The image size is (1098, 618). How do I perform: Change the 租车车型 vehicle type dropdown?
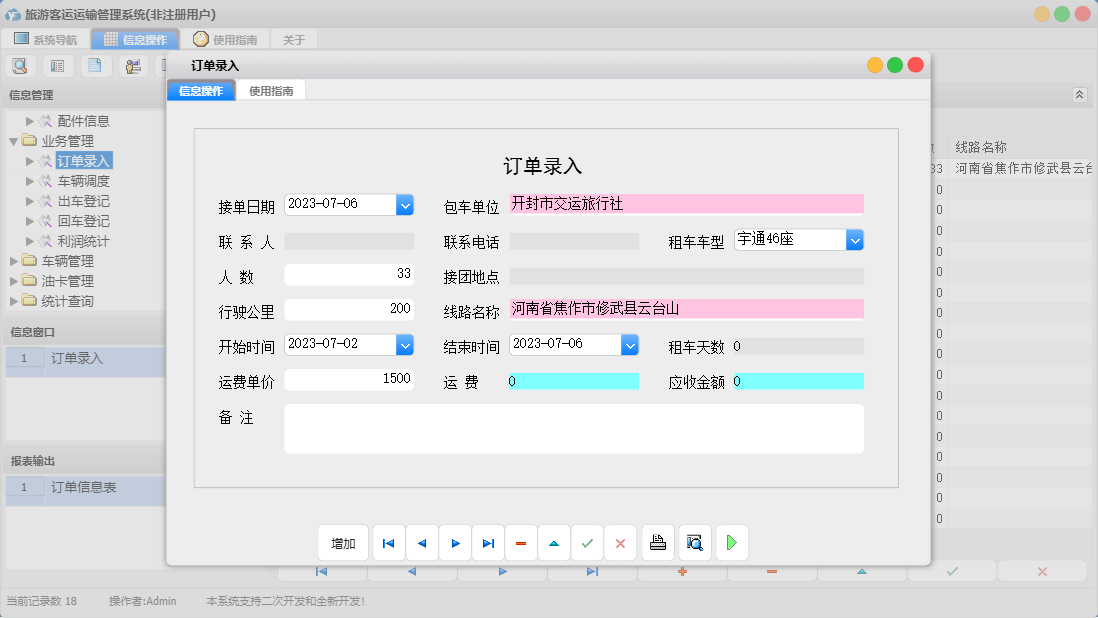(855, 239)
